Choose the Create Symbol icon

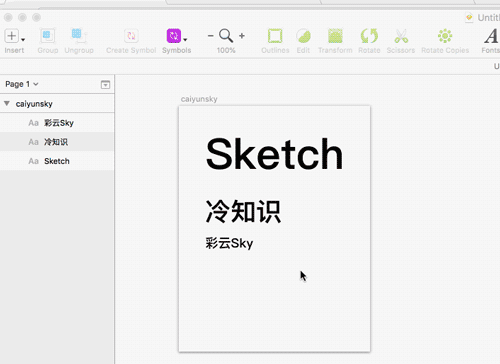click(x=131, y=36)
